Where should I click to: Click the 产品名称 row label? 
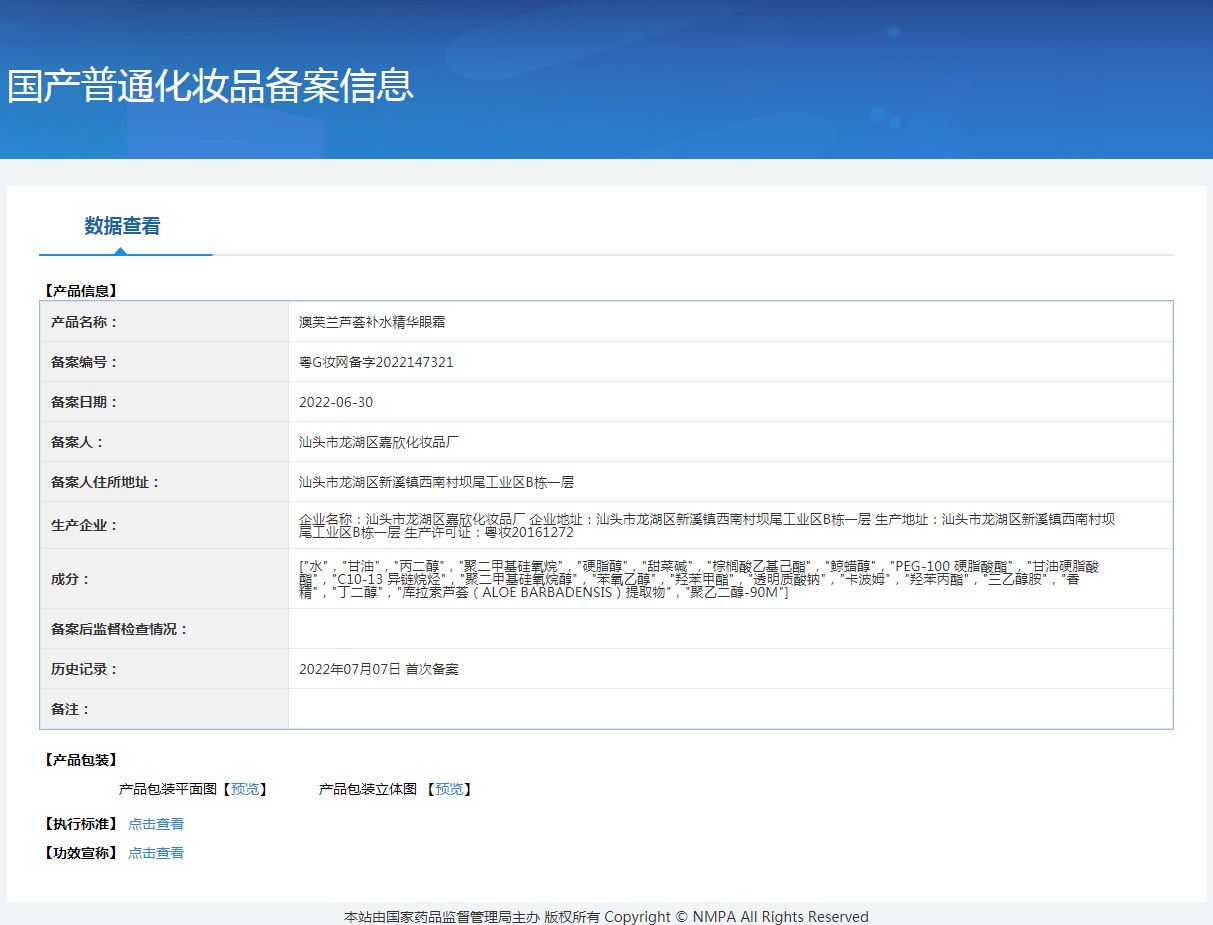click(85, 322)
